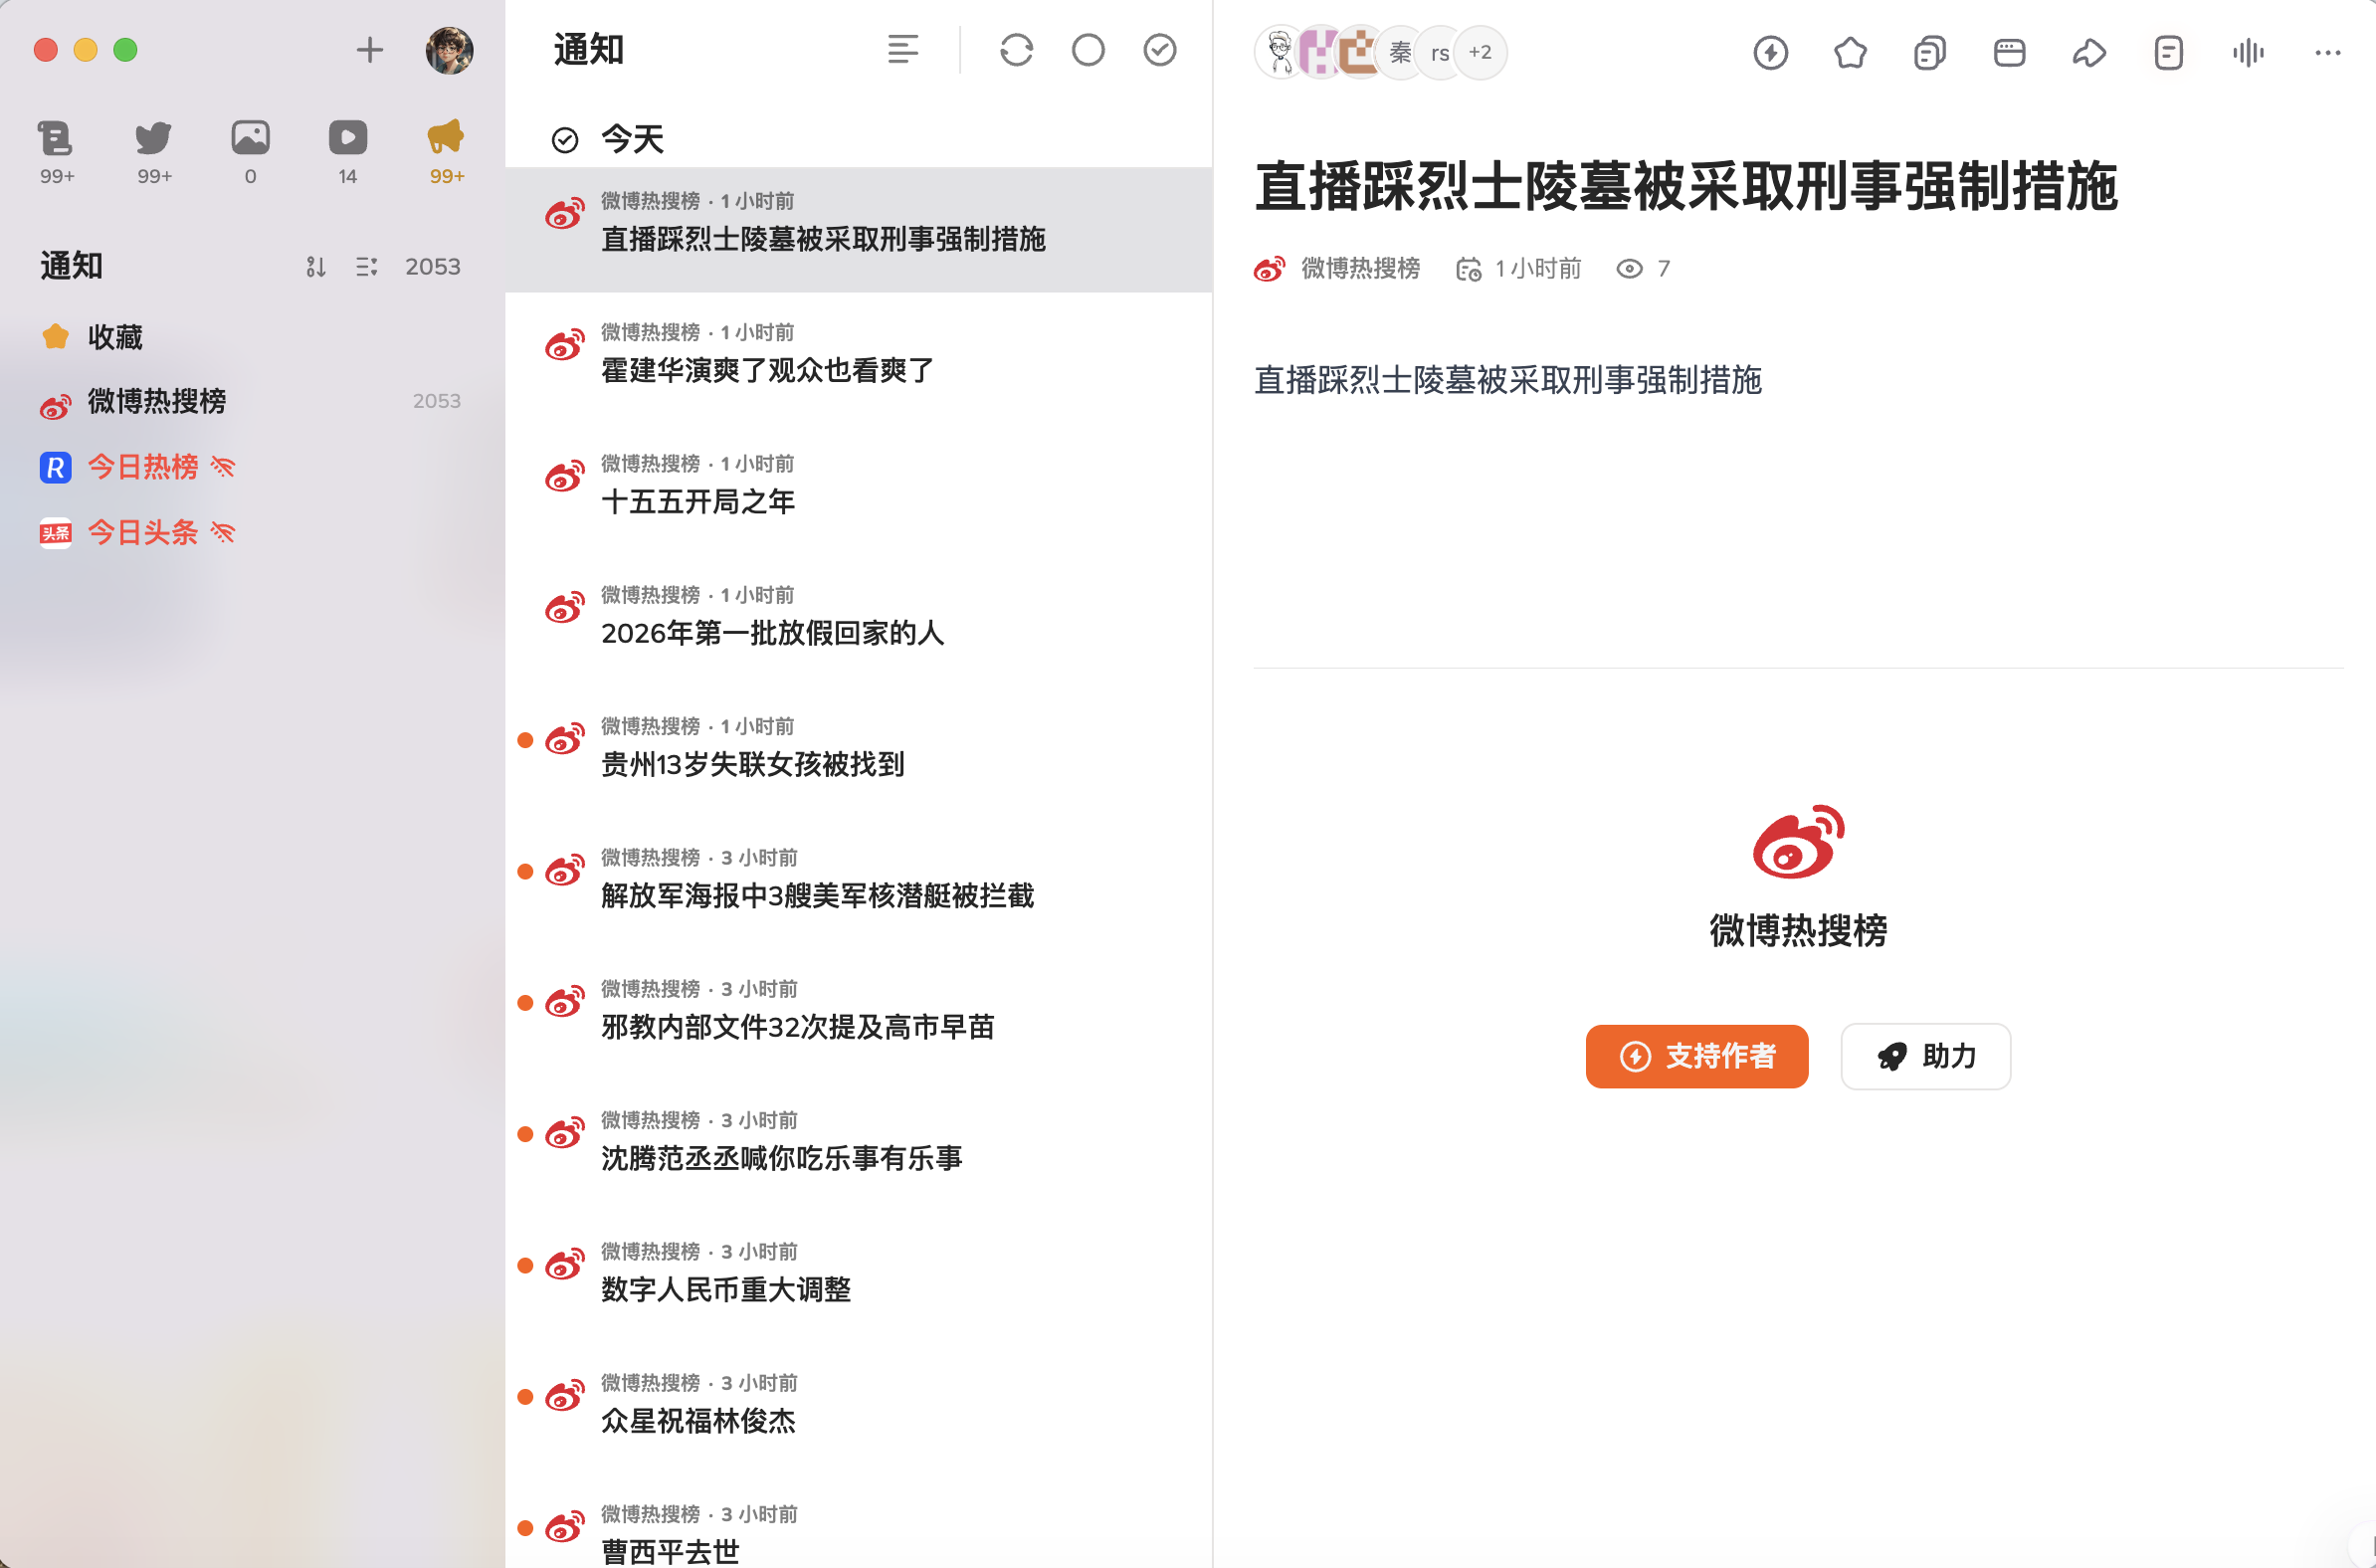The width and height of the screenshot is (2376, 1568).
Task: Click the 支持作者 button
Action: (1696, 1056)
